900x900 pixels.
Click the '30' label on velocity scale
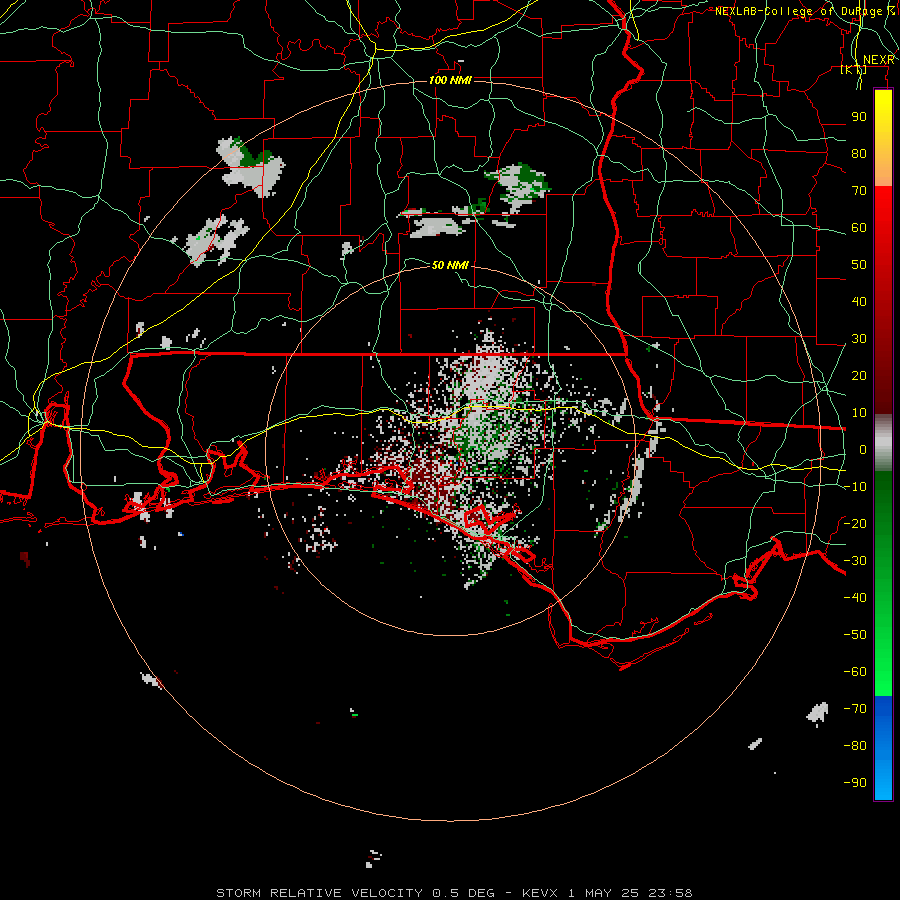(859, 339)
